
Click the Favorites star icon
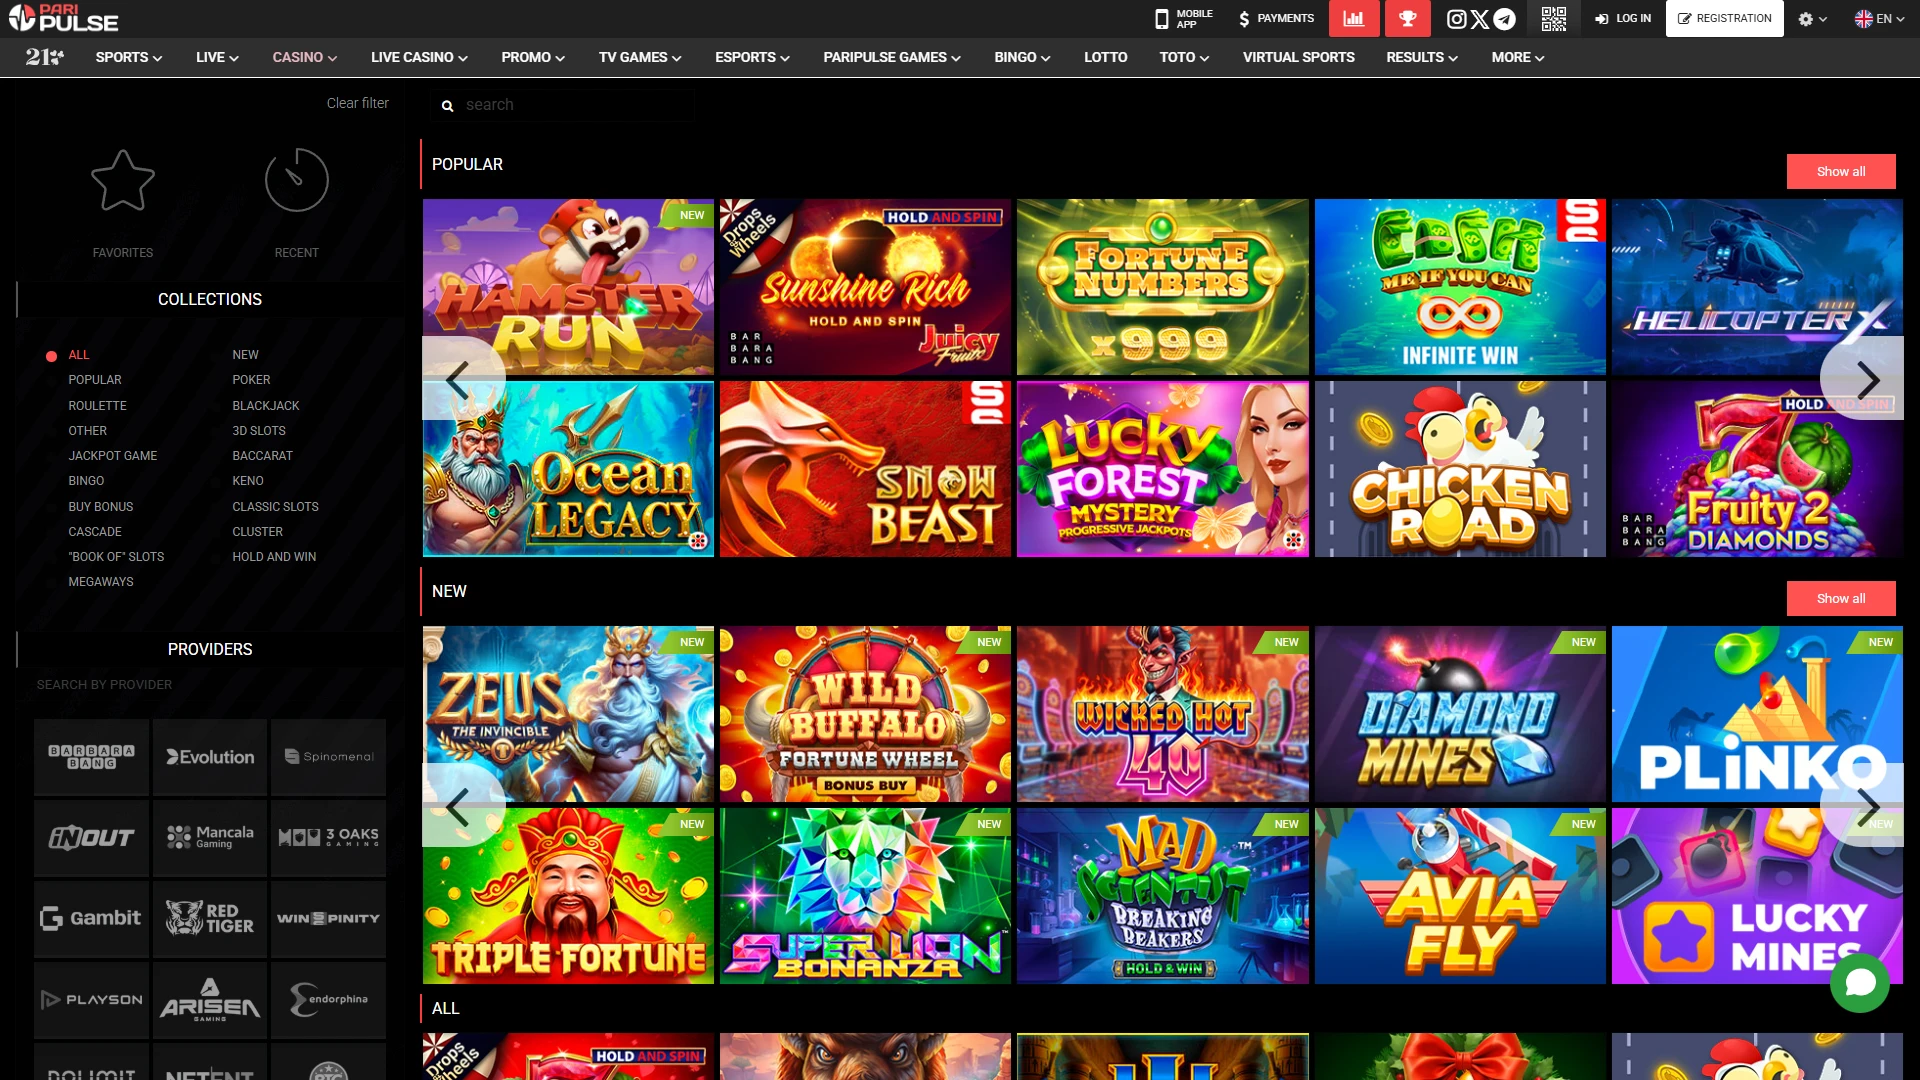click(122, 181)
